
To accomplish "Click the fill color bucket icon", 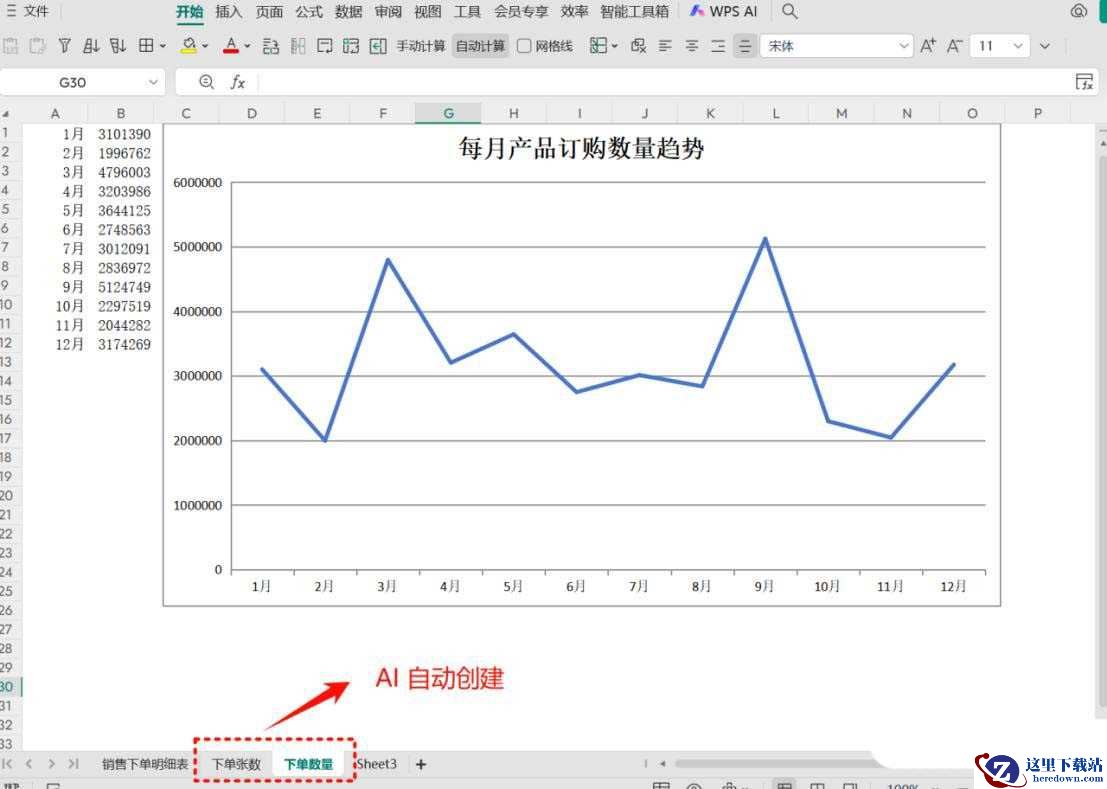I will 189,46.
